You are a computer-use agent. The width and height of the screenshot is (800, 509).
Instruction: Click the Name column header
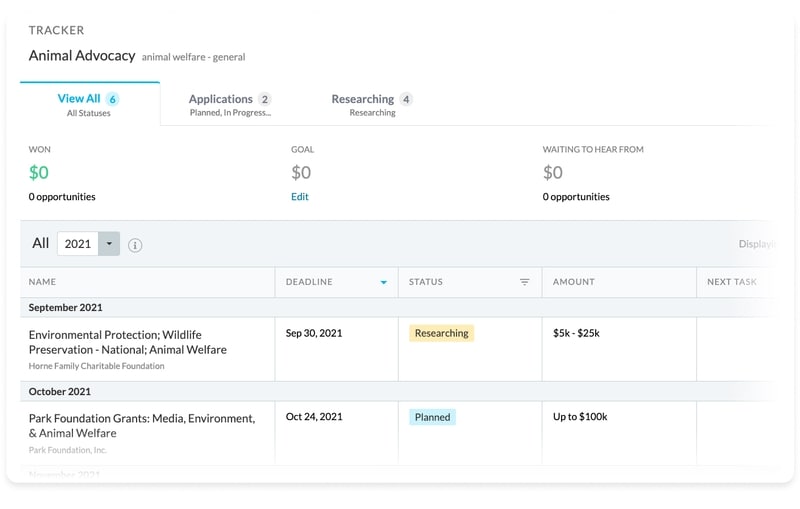[x=43, y=282]
